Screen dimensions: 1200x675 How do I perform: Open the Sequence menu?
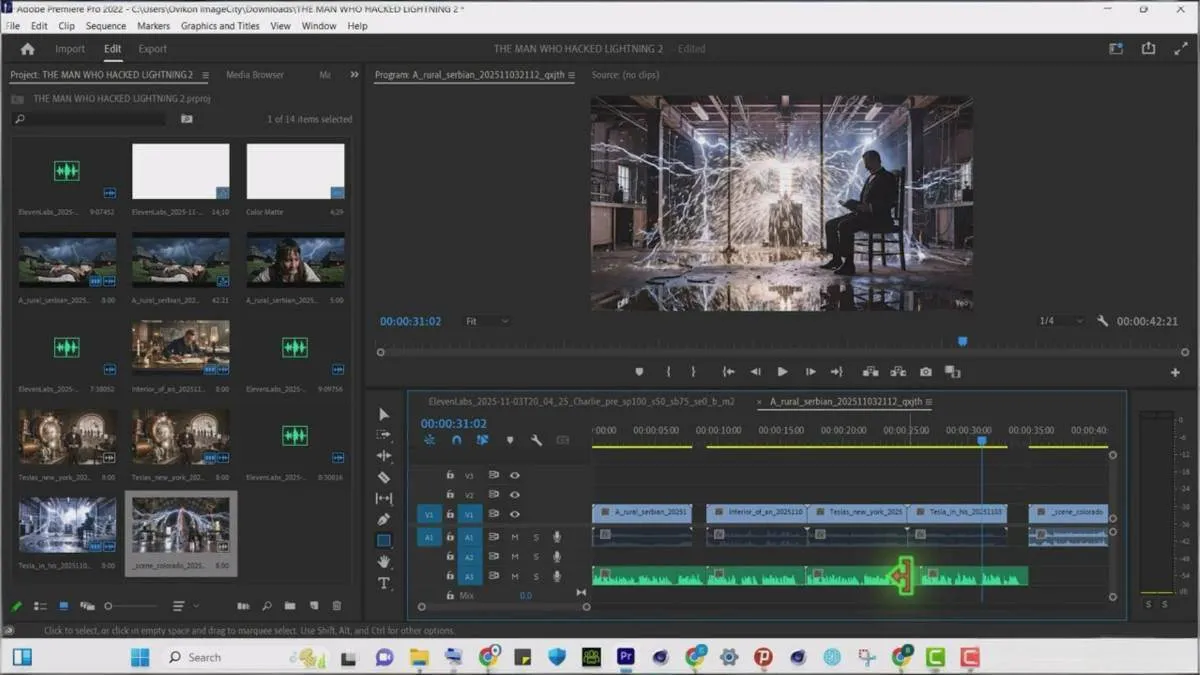tap(105, 26)
